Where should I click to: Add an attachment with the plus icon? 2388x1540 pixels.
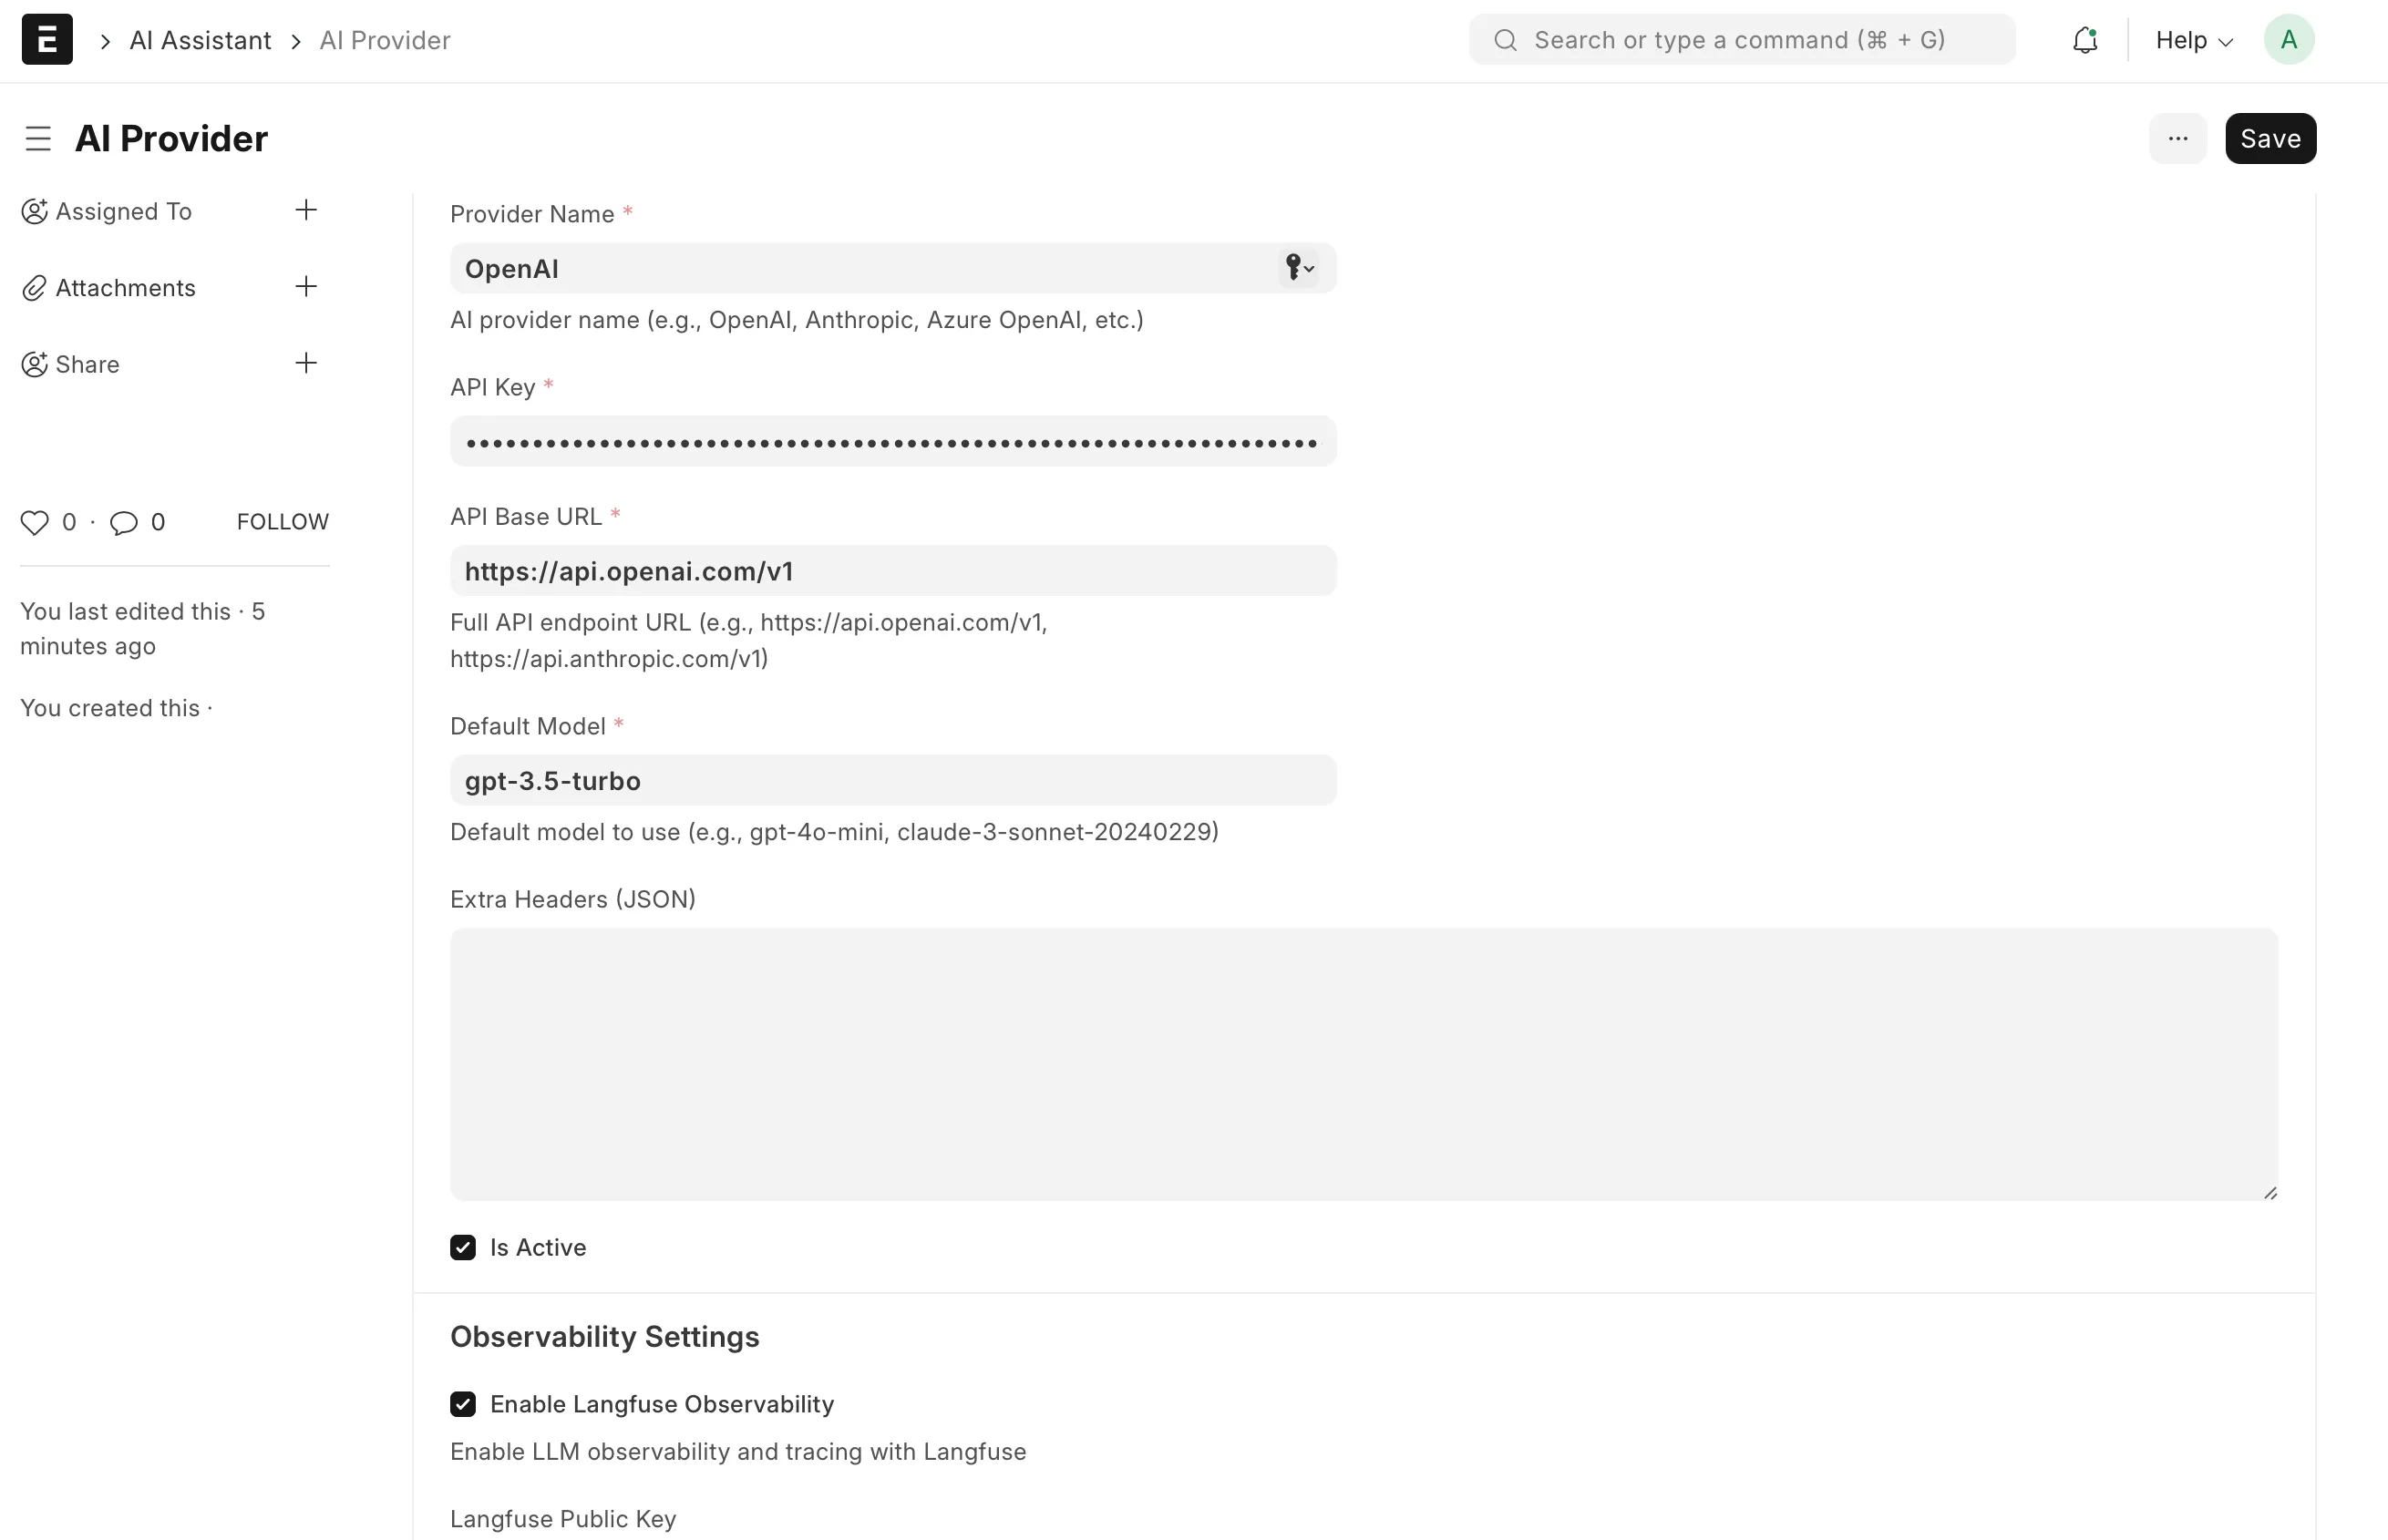(306, 287)
